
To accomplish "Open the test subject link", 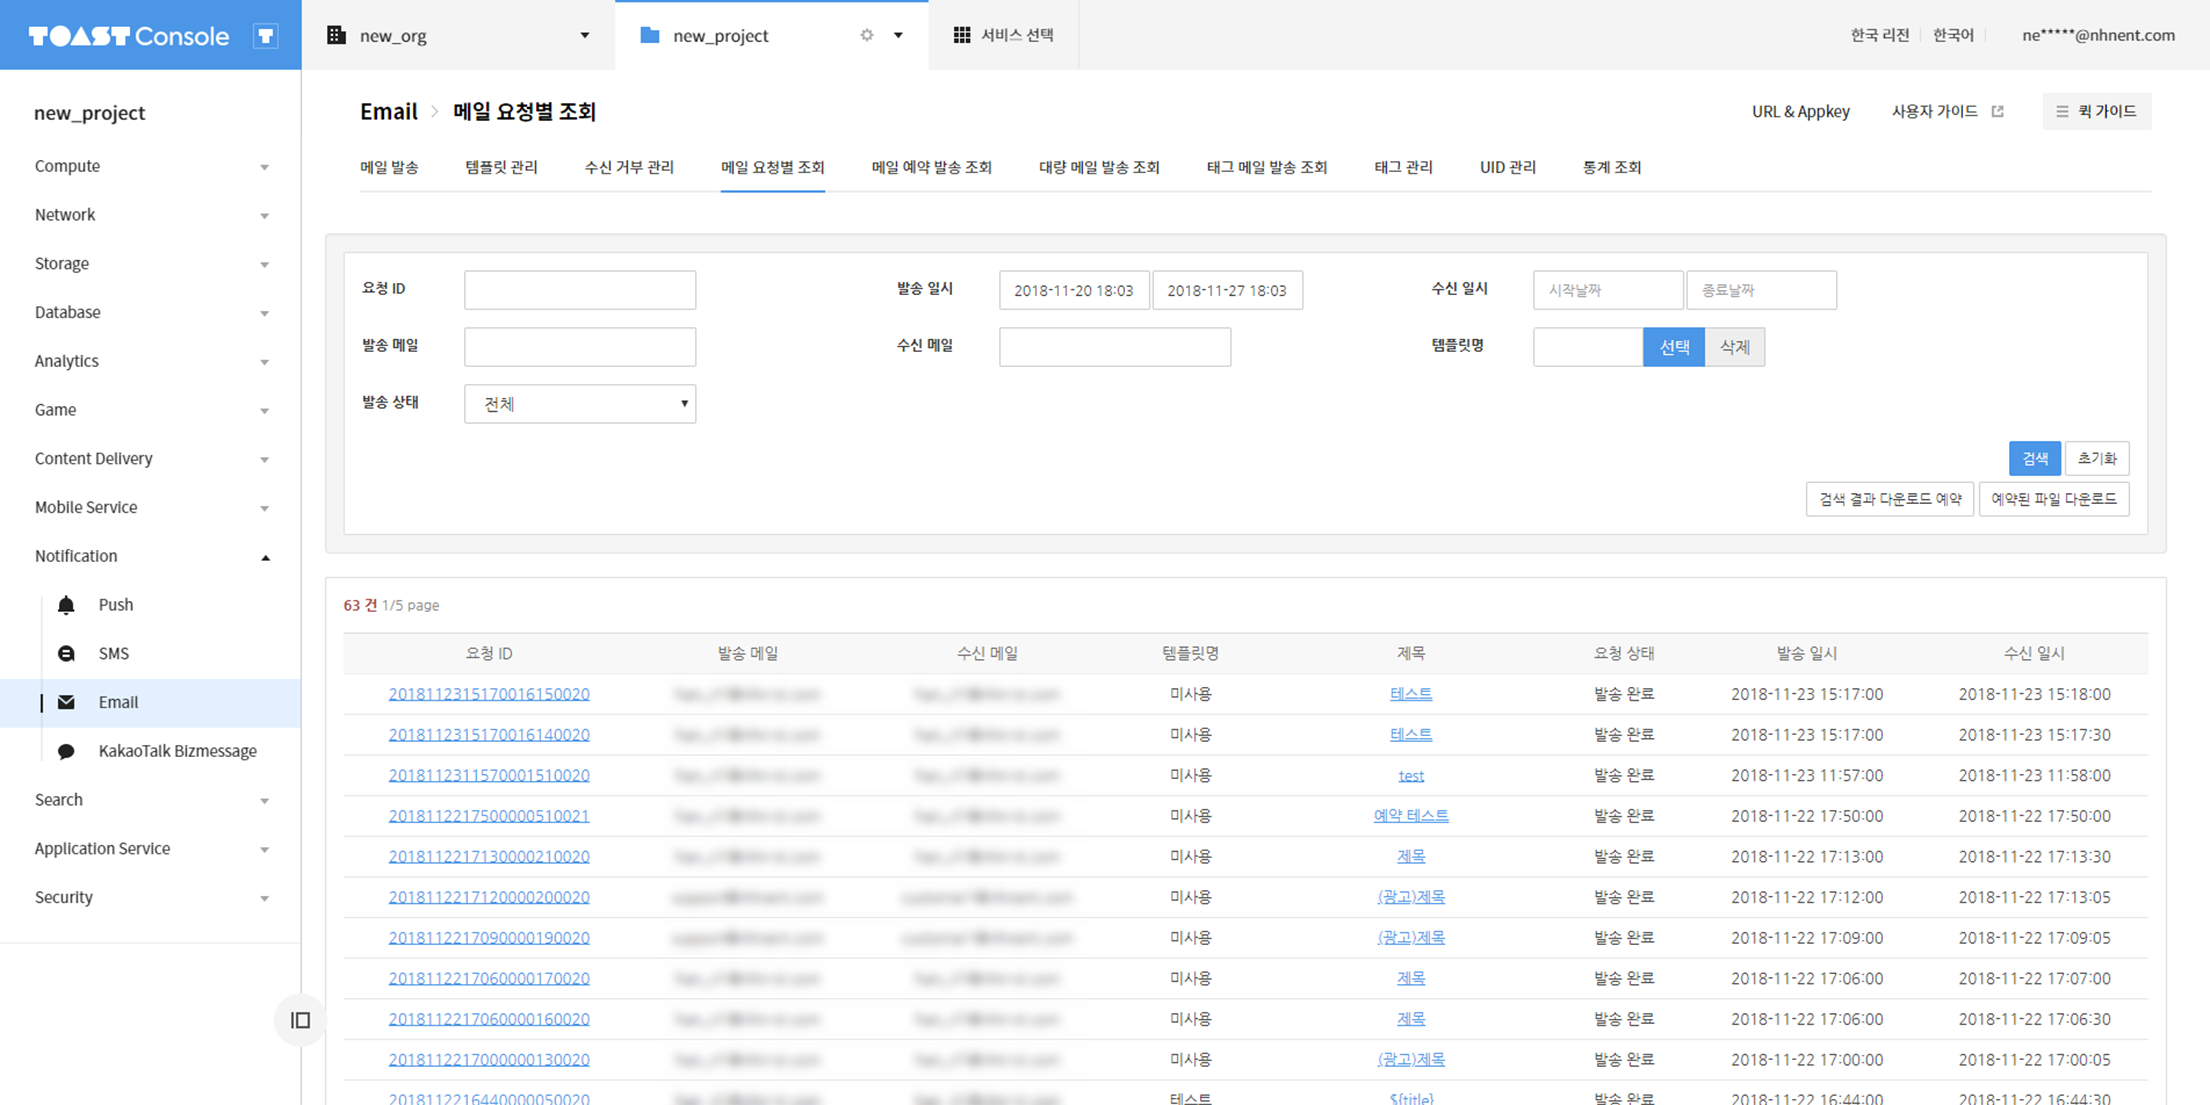I will pyautogui.click(x=1411, y=775).
